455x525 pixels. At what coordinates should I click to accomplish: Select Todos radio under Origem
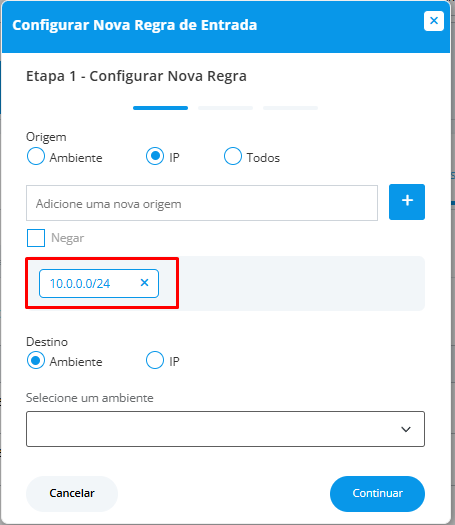(x=233, y=156)
